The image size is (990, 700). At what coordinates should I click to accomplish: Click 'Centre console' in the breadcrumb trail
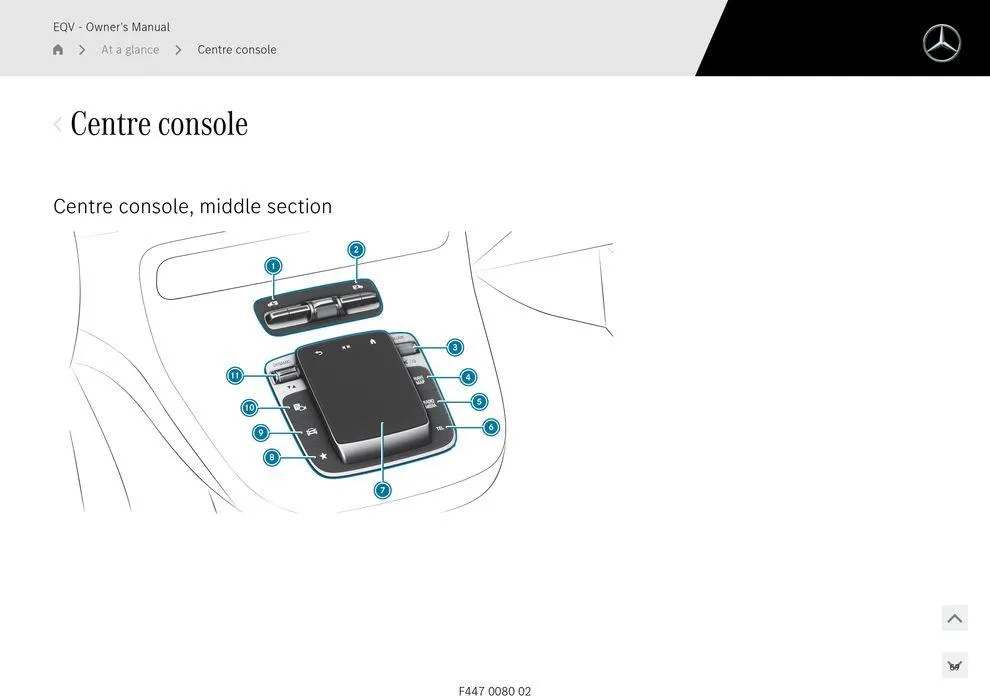click(x=237, y=49)
